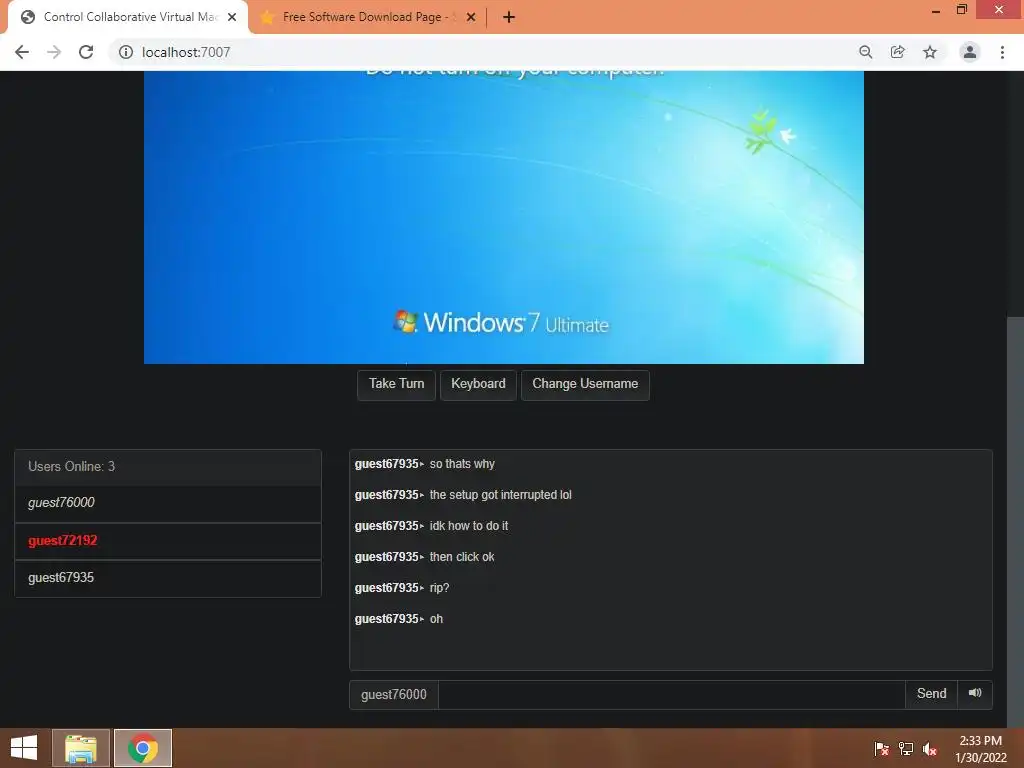Click Chrome icon in taskbar
Image resolution: width=1024 pixels, height=768 pixels.
(x=143, y=748)
